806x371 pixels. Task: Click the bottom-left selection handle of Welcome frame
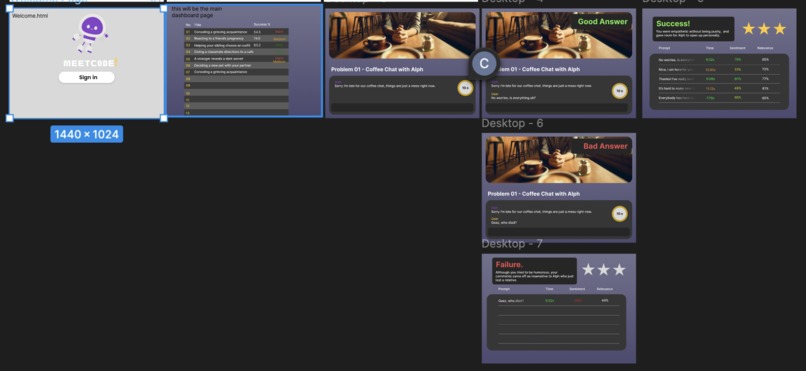click(9, 118)
